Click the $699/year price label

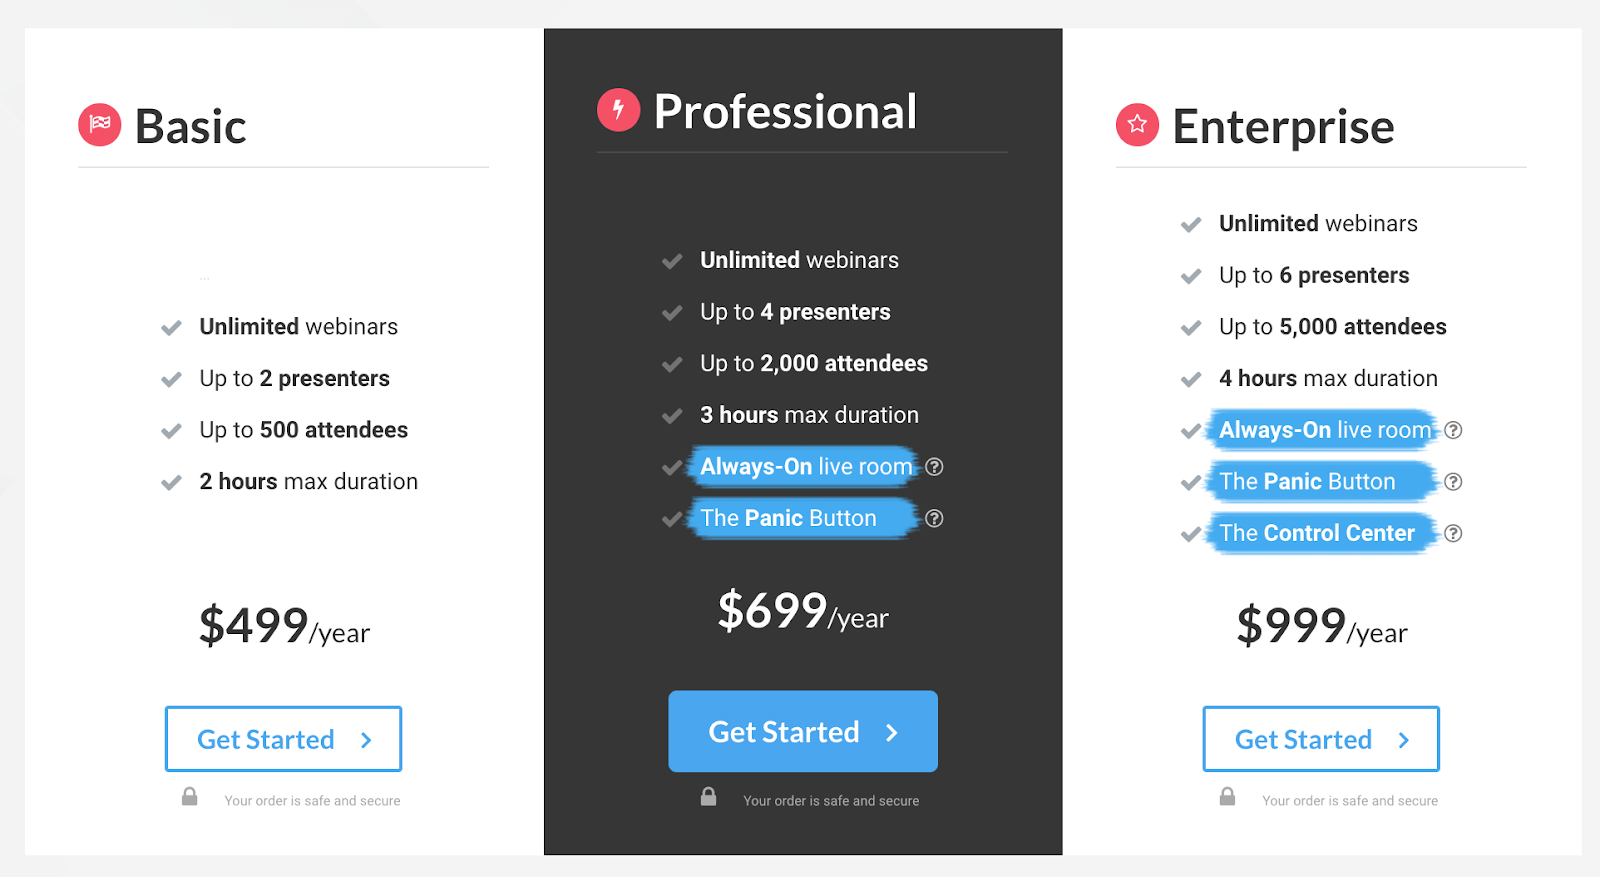pos(803,611)
